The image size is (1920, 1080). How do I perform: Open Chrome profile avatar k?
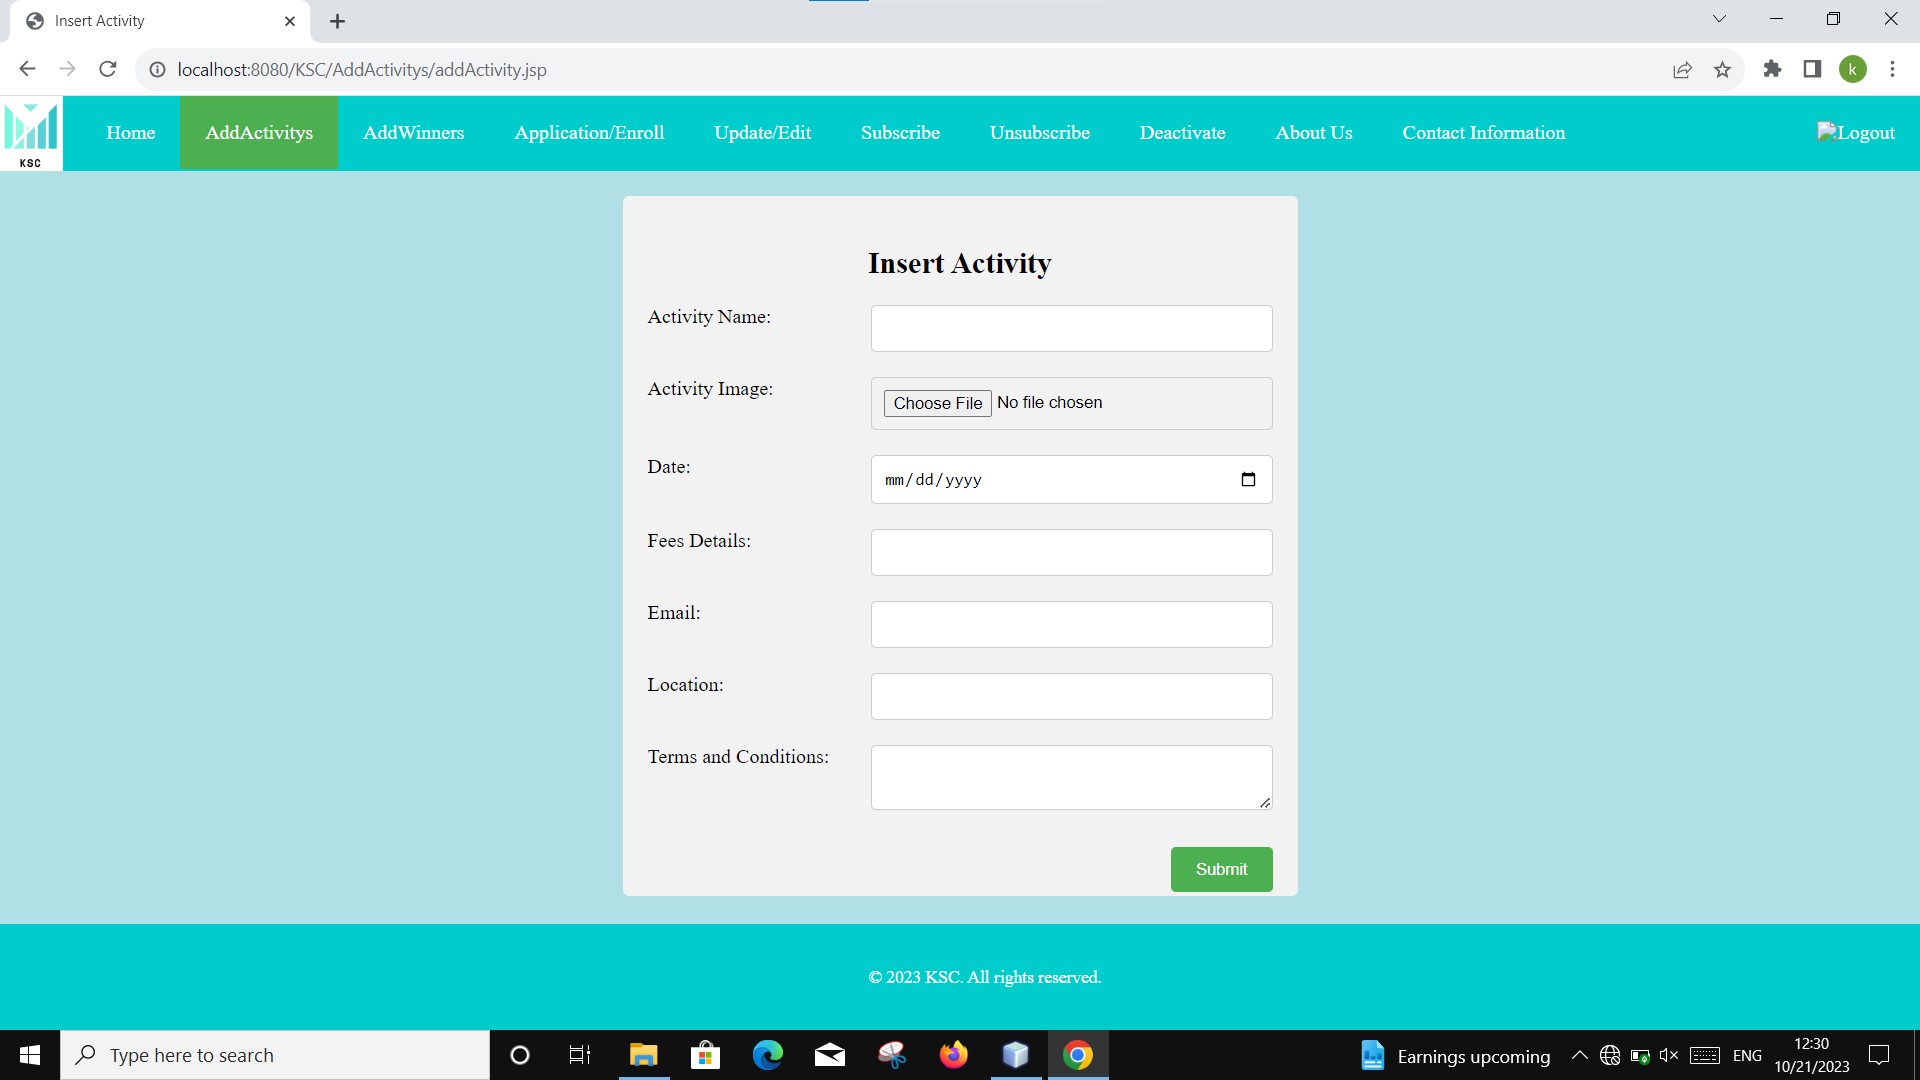[x=1852, y=69]
